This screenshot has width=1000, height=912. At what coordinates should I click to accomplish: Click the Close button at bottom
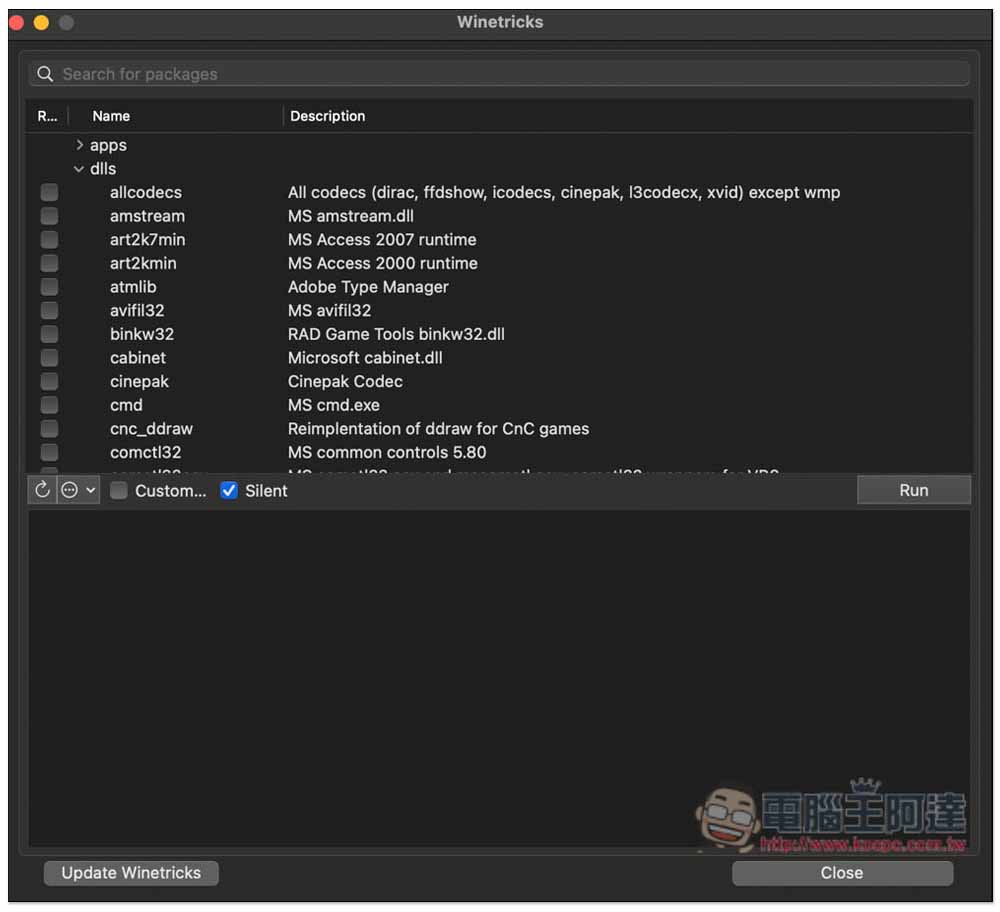pyautogui.click(x=842, y=873)
